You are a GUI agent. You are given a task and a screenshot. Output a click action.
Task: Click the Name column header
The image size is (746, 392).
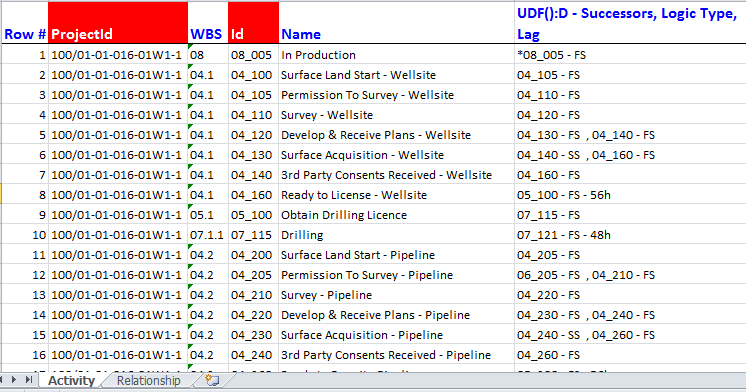[x=396, y=22]
